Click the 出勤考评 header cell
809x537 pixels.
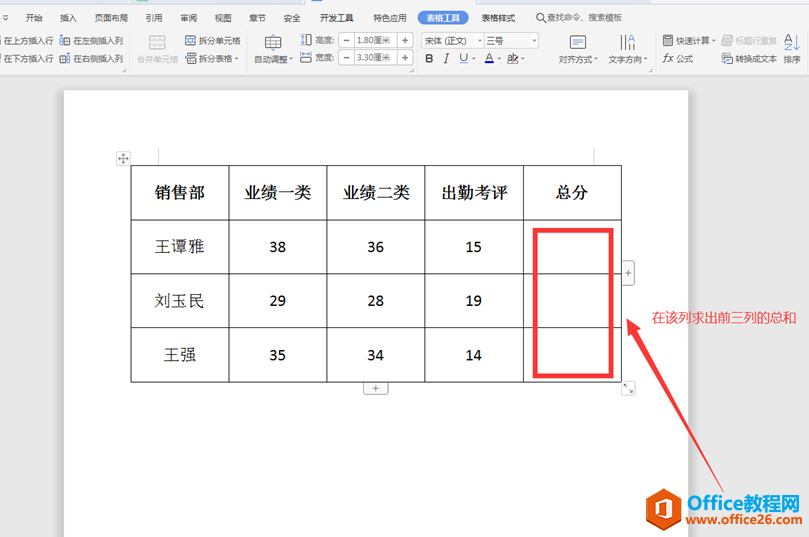pos(474,193)
